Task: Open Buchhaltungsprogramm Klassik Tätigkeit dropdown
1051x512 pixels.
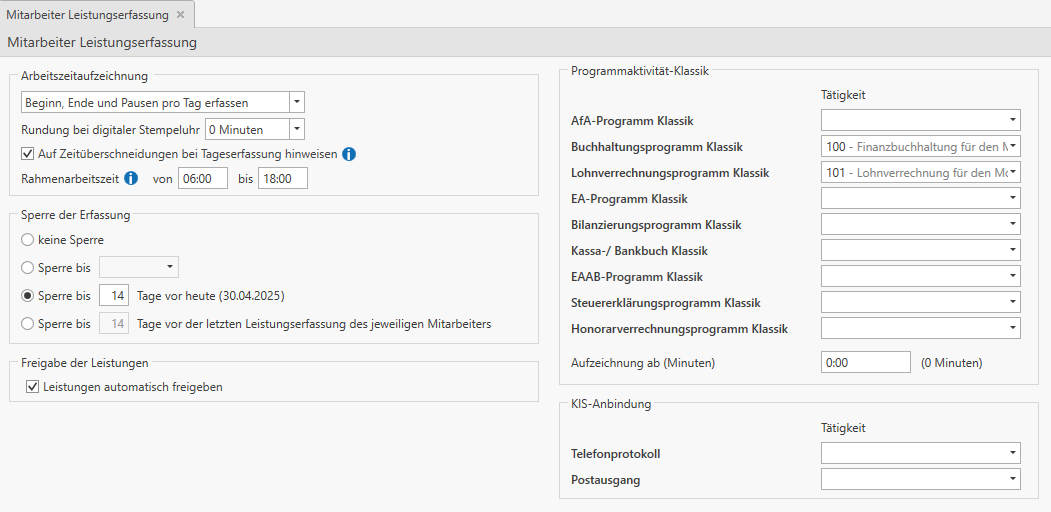Action: tap(1013, 147)
